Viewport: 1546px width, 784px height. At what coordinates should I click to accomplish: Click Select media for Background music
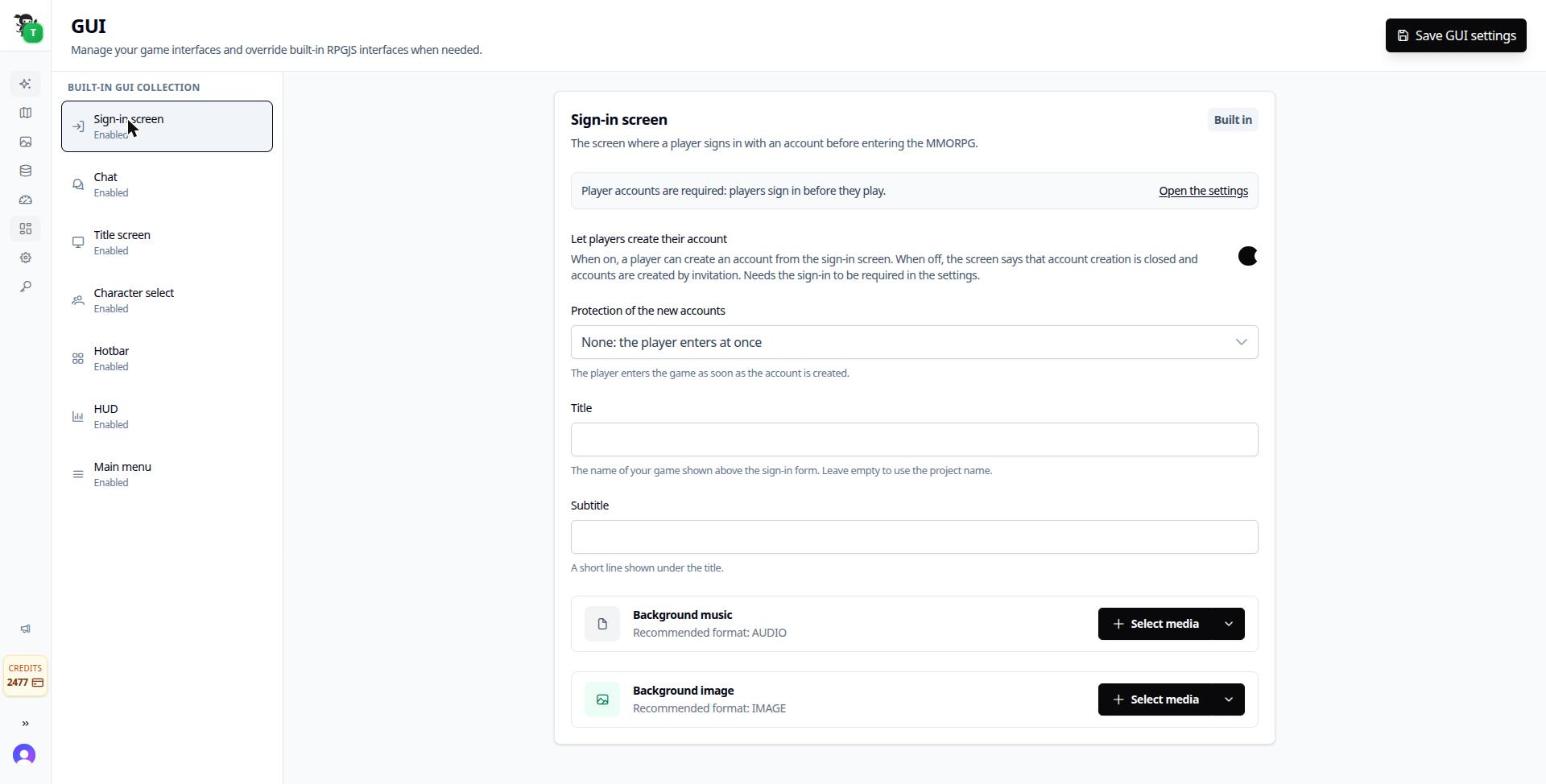(x=1155, y=624)
